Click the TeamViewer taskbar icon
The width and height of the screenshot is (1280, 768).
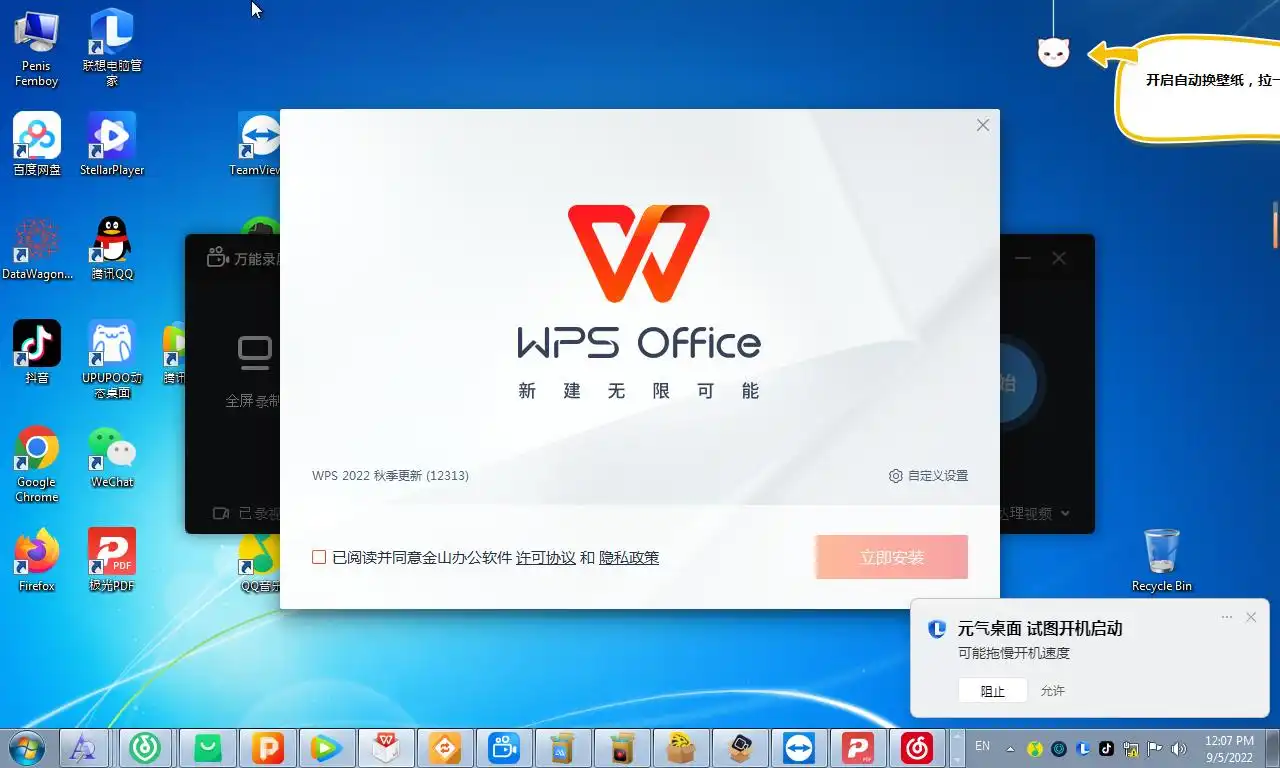click(x=799, y=748)
